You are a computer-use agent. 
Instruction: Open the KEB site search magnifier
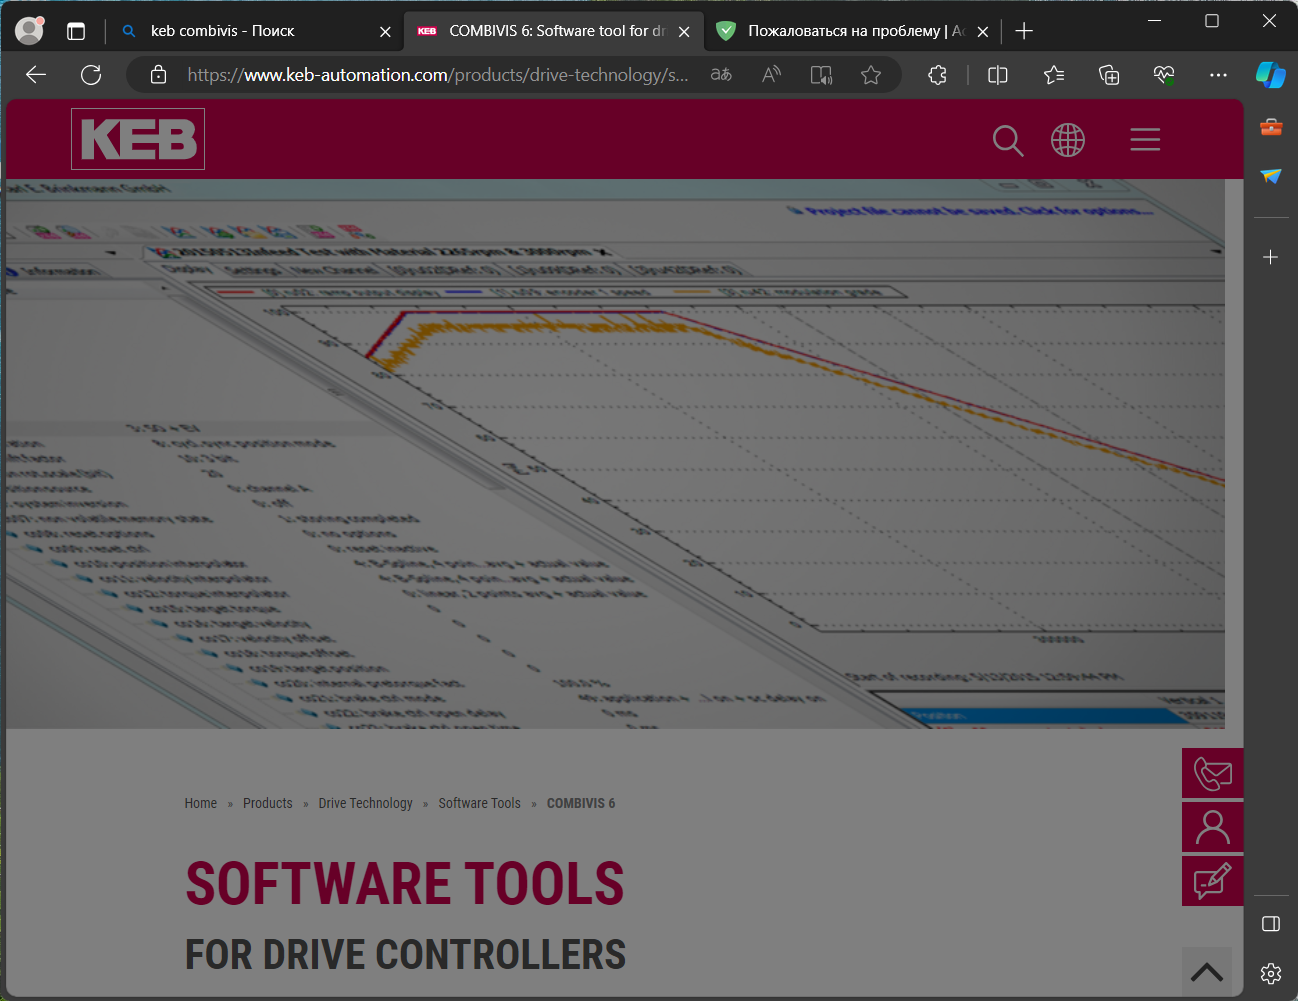1008,141
